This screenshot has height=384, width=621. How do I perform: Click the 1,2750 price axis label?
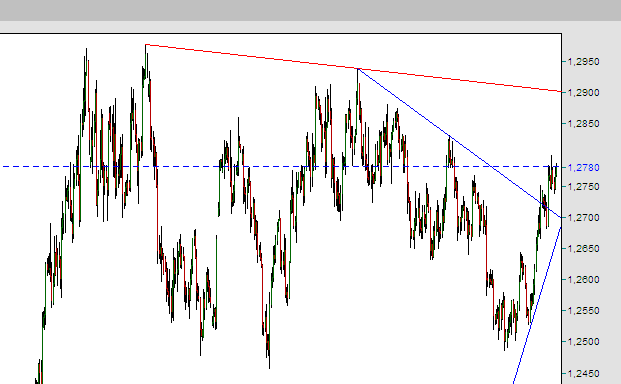(x=583, y=187)
